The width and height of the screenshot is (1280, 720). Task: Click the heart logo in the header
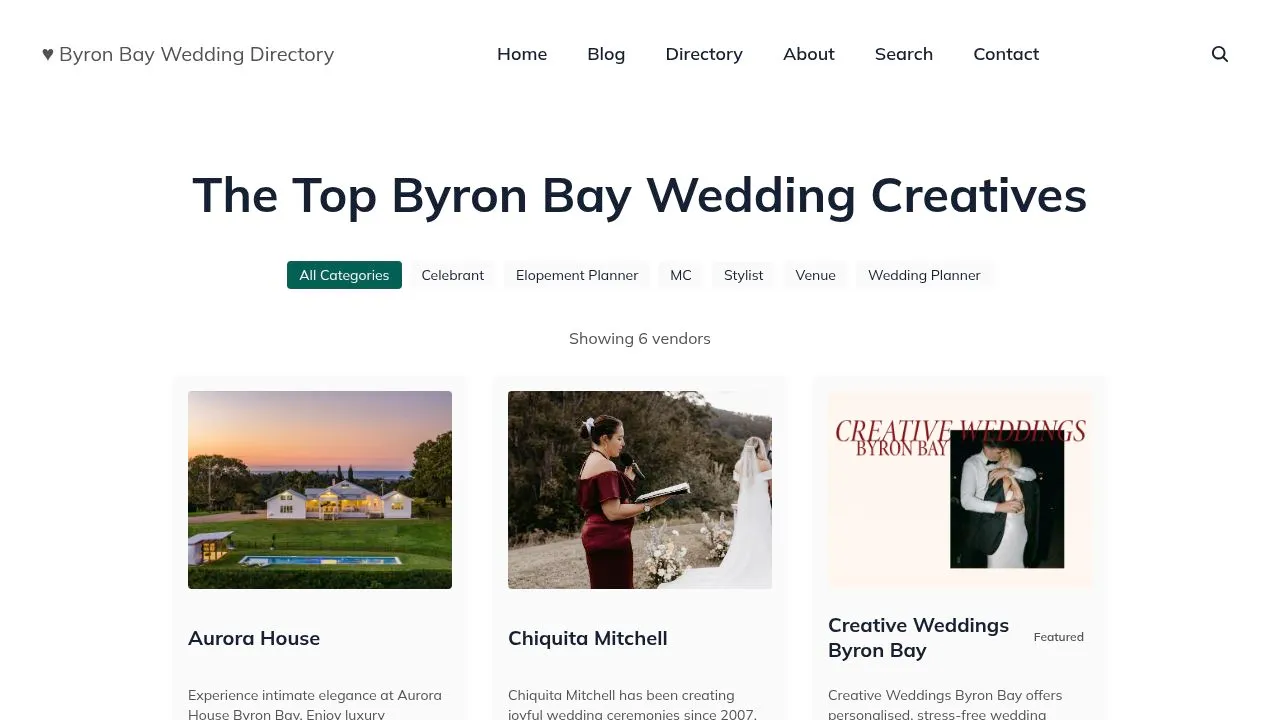coord(48,54)
